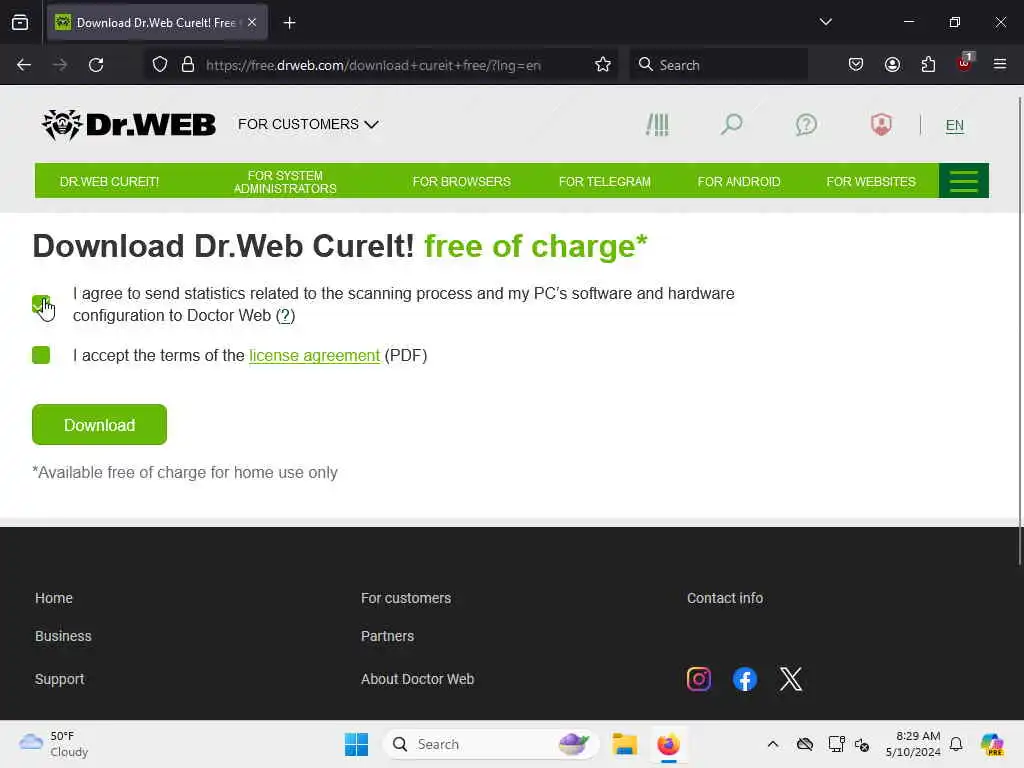Open Business footer link
The width and height of the screenshot is (1024, 768).
point(63,636)
